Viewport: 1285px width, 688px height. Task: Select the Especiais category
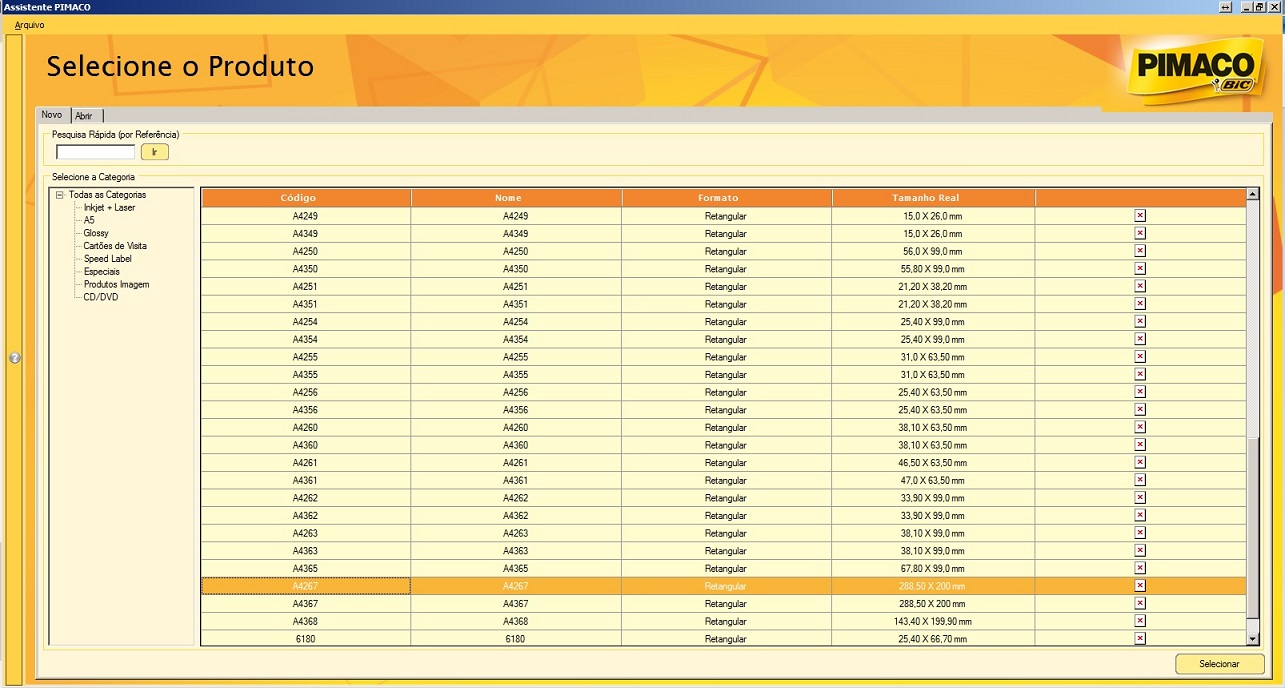pos(102,272)
